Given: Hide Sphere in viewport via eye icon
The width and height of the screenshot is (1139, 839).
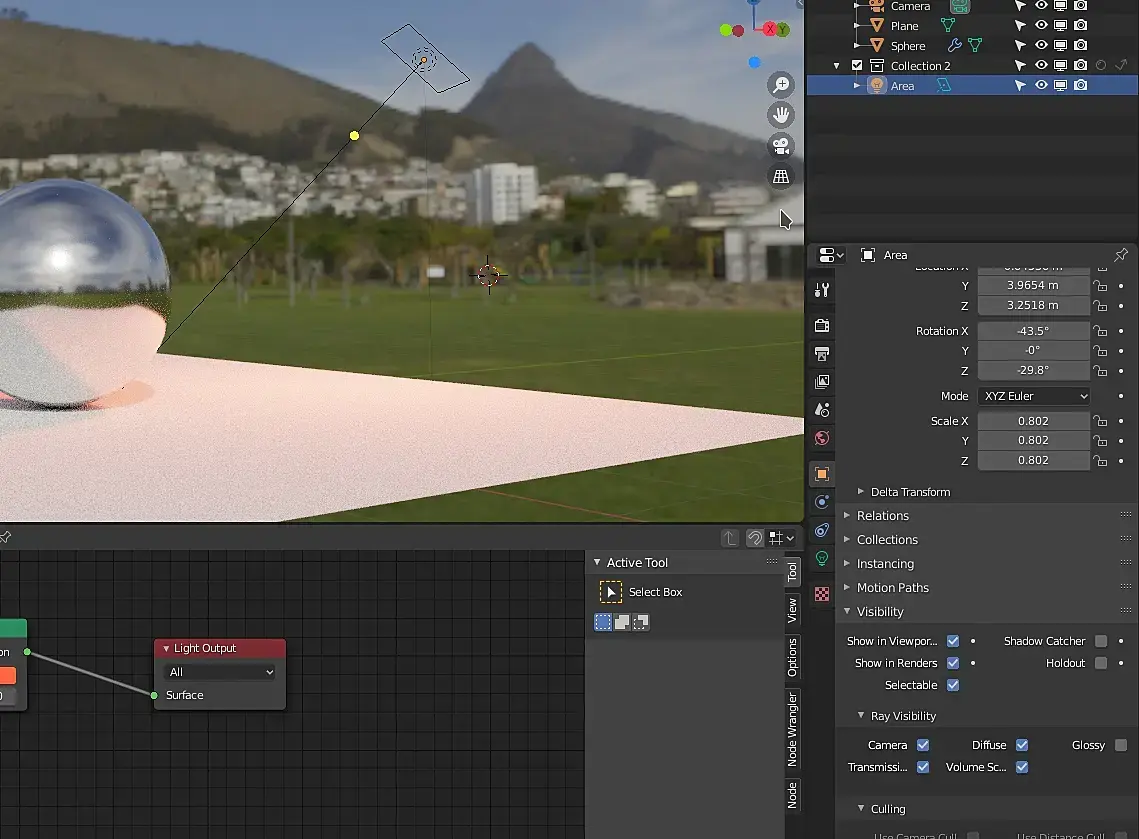Looking at the screenshot, I should [x=1041, y=45].
